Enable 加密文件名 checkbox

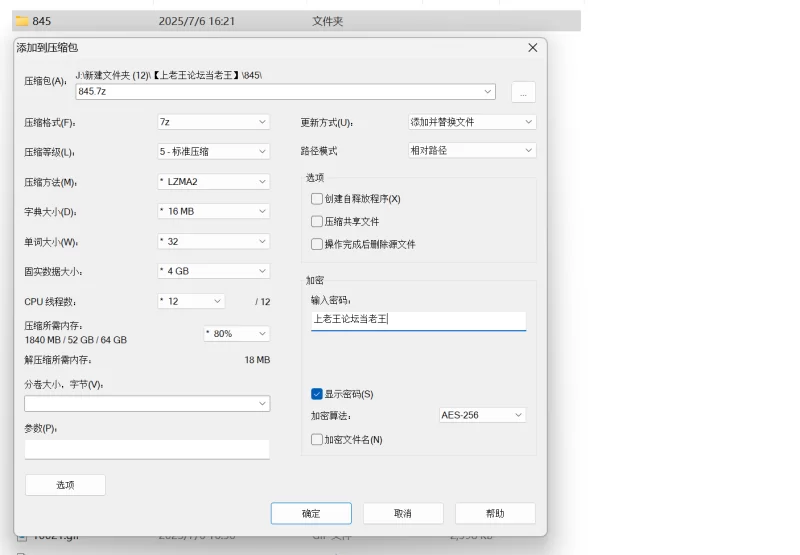click(317, 439)
